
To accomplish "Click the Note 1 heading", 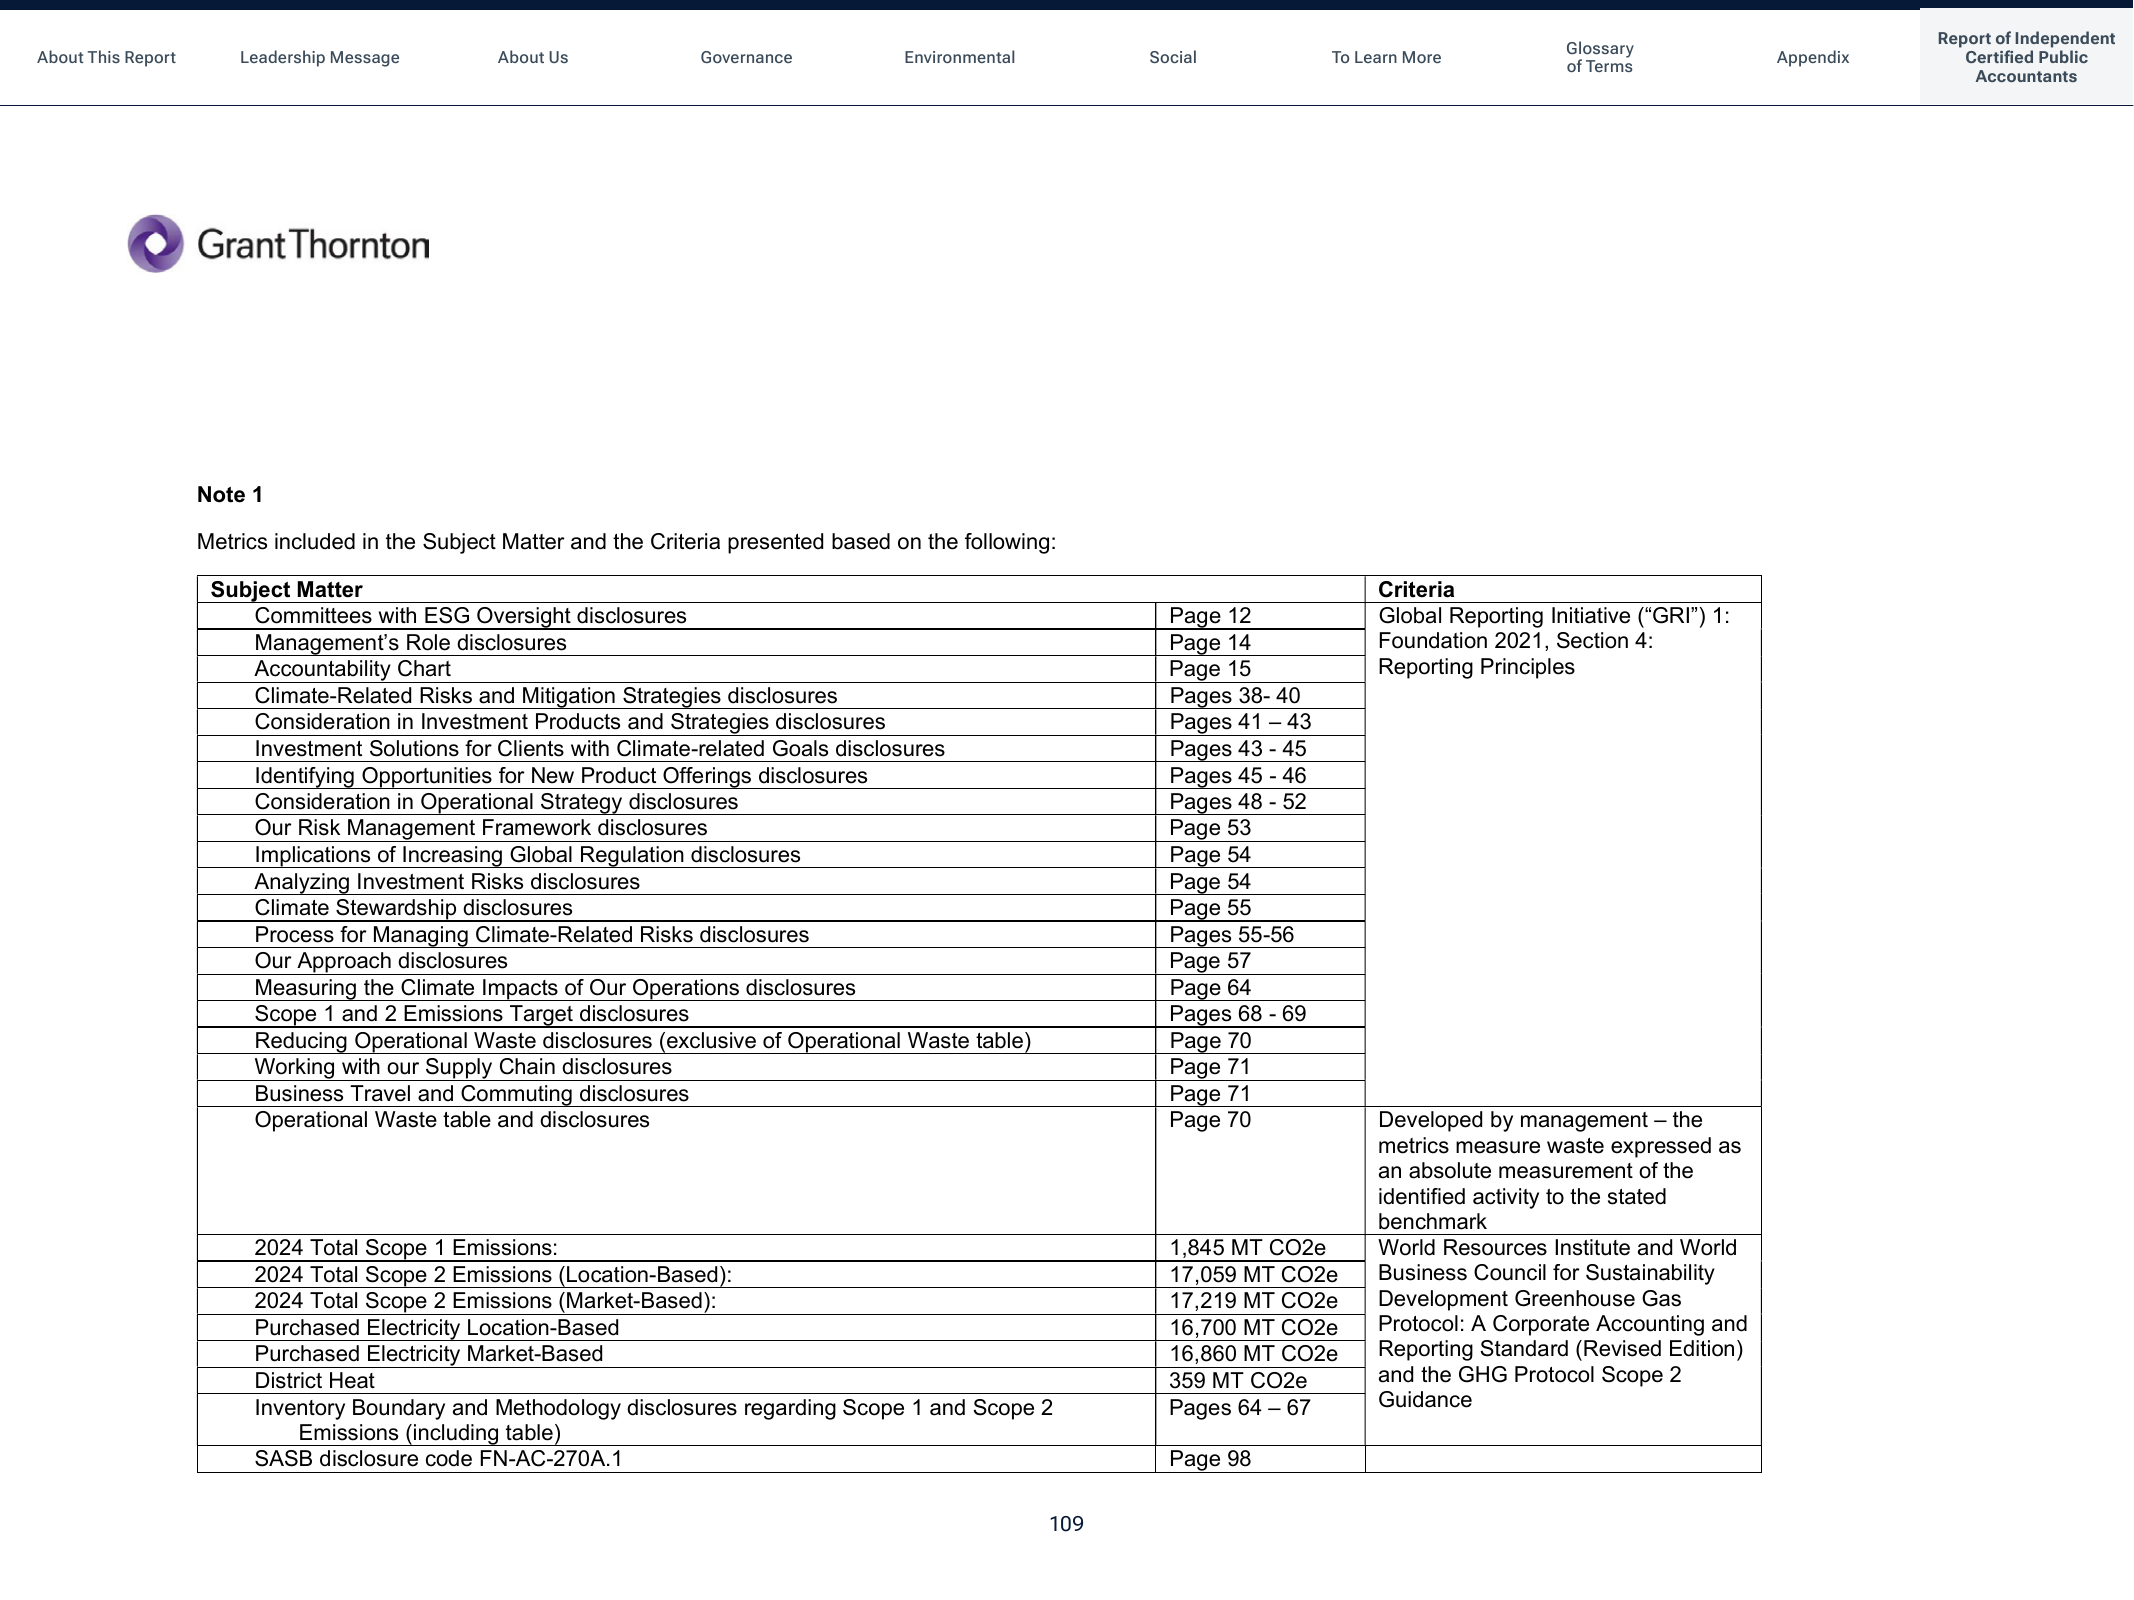I will (x=230, y=495).
